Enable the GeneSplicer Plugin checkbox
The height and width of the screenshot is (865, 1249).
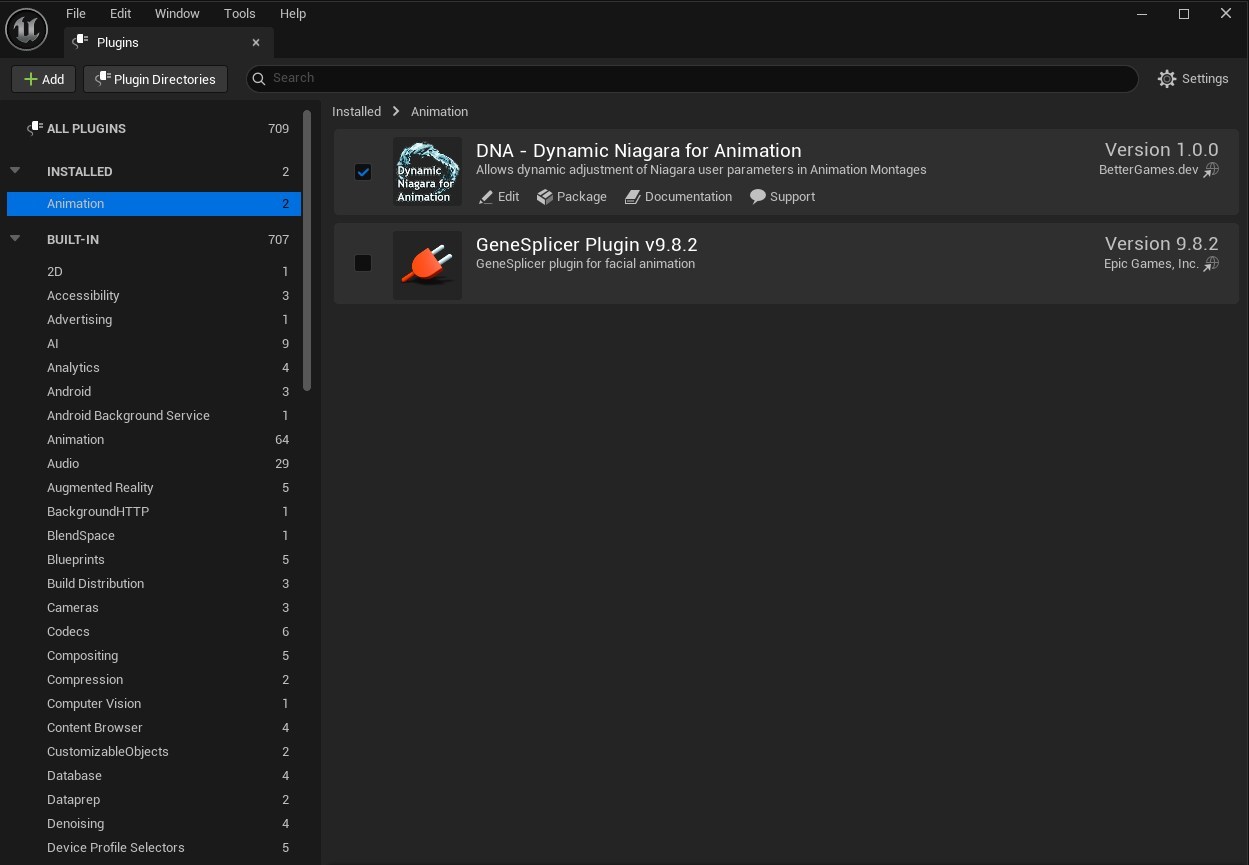click(x=363, y=263)
